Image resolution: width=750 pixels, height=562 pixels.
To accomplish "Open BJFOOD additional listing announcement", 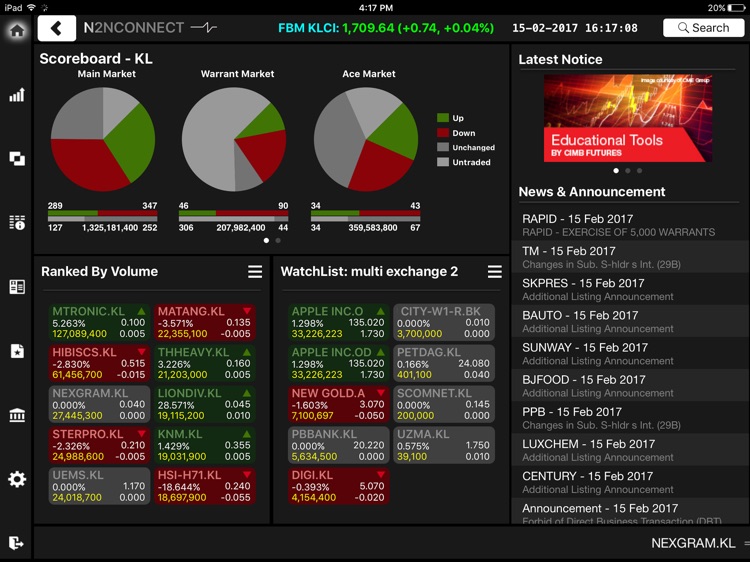I will pyautogui.click(x=630, y=386).
